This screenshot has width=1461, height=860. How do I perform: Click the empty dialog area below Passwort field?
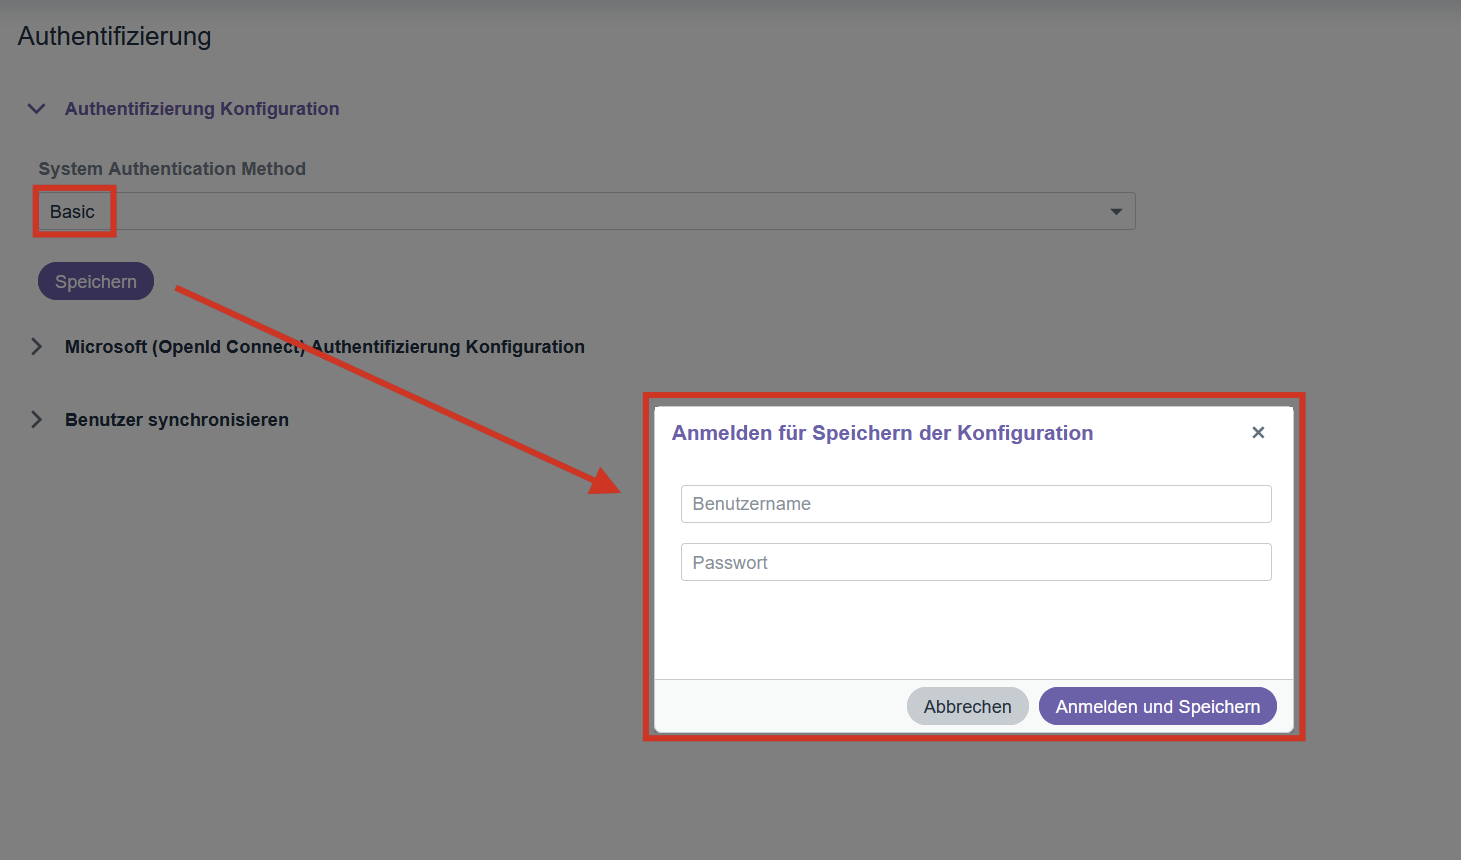click(975, 630)
